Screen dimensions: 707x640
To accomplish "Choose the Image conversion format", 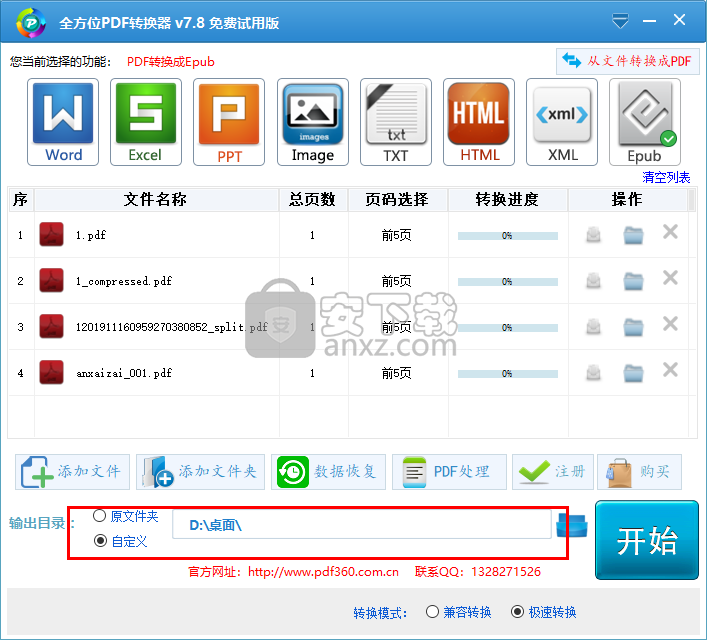I will pyautogui.click(x=312, y=122).
